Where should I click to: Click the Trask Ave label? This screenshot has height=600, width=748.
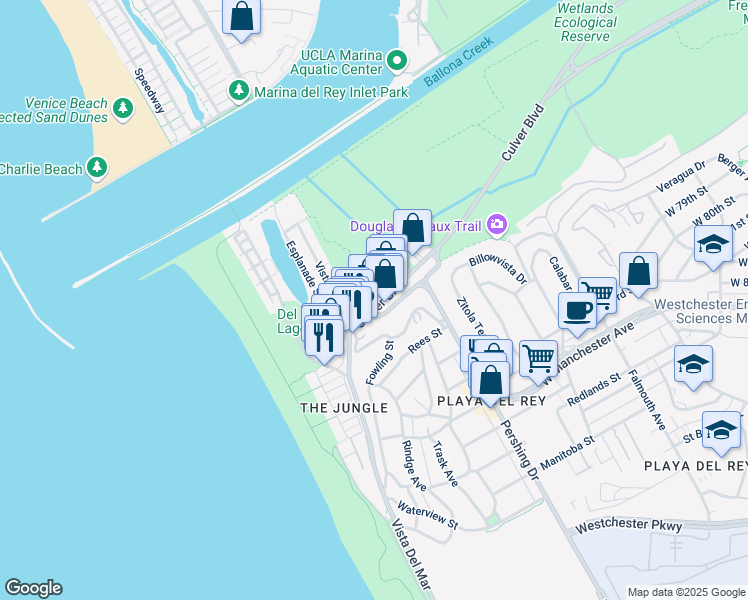[x=446, y=464]
